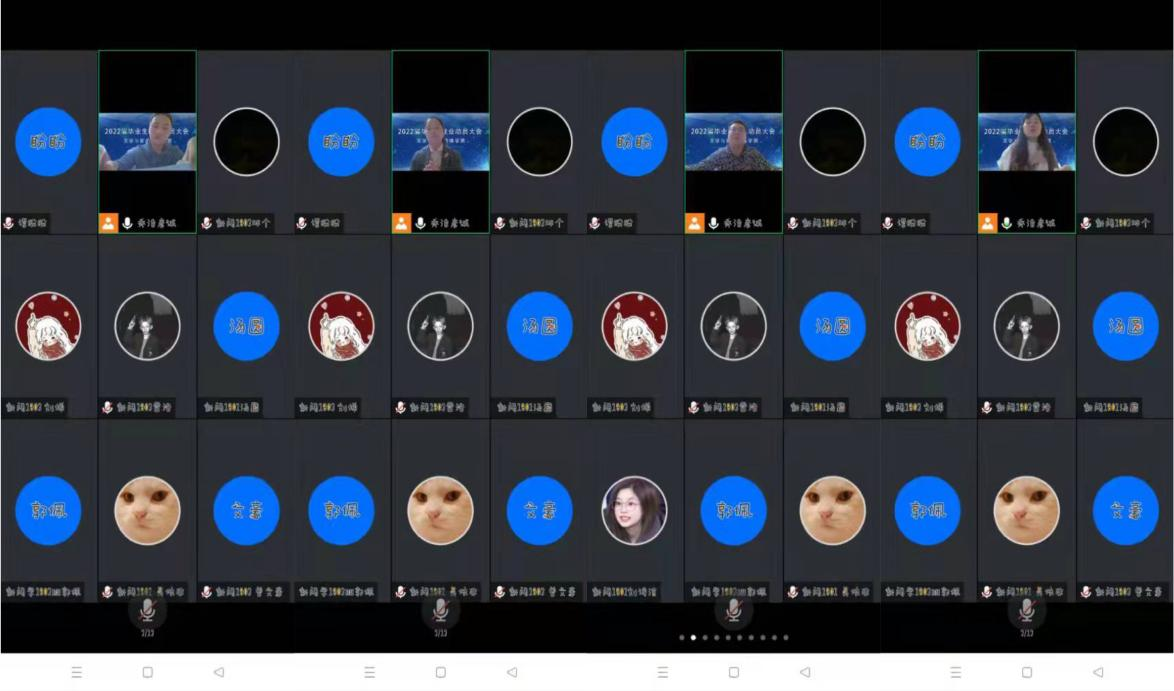Select blue 文豪 avatar in leftmost screenshot
The width and height of the screenshot is (1174, 691).
point(246,510)
